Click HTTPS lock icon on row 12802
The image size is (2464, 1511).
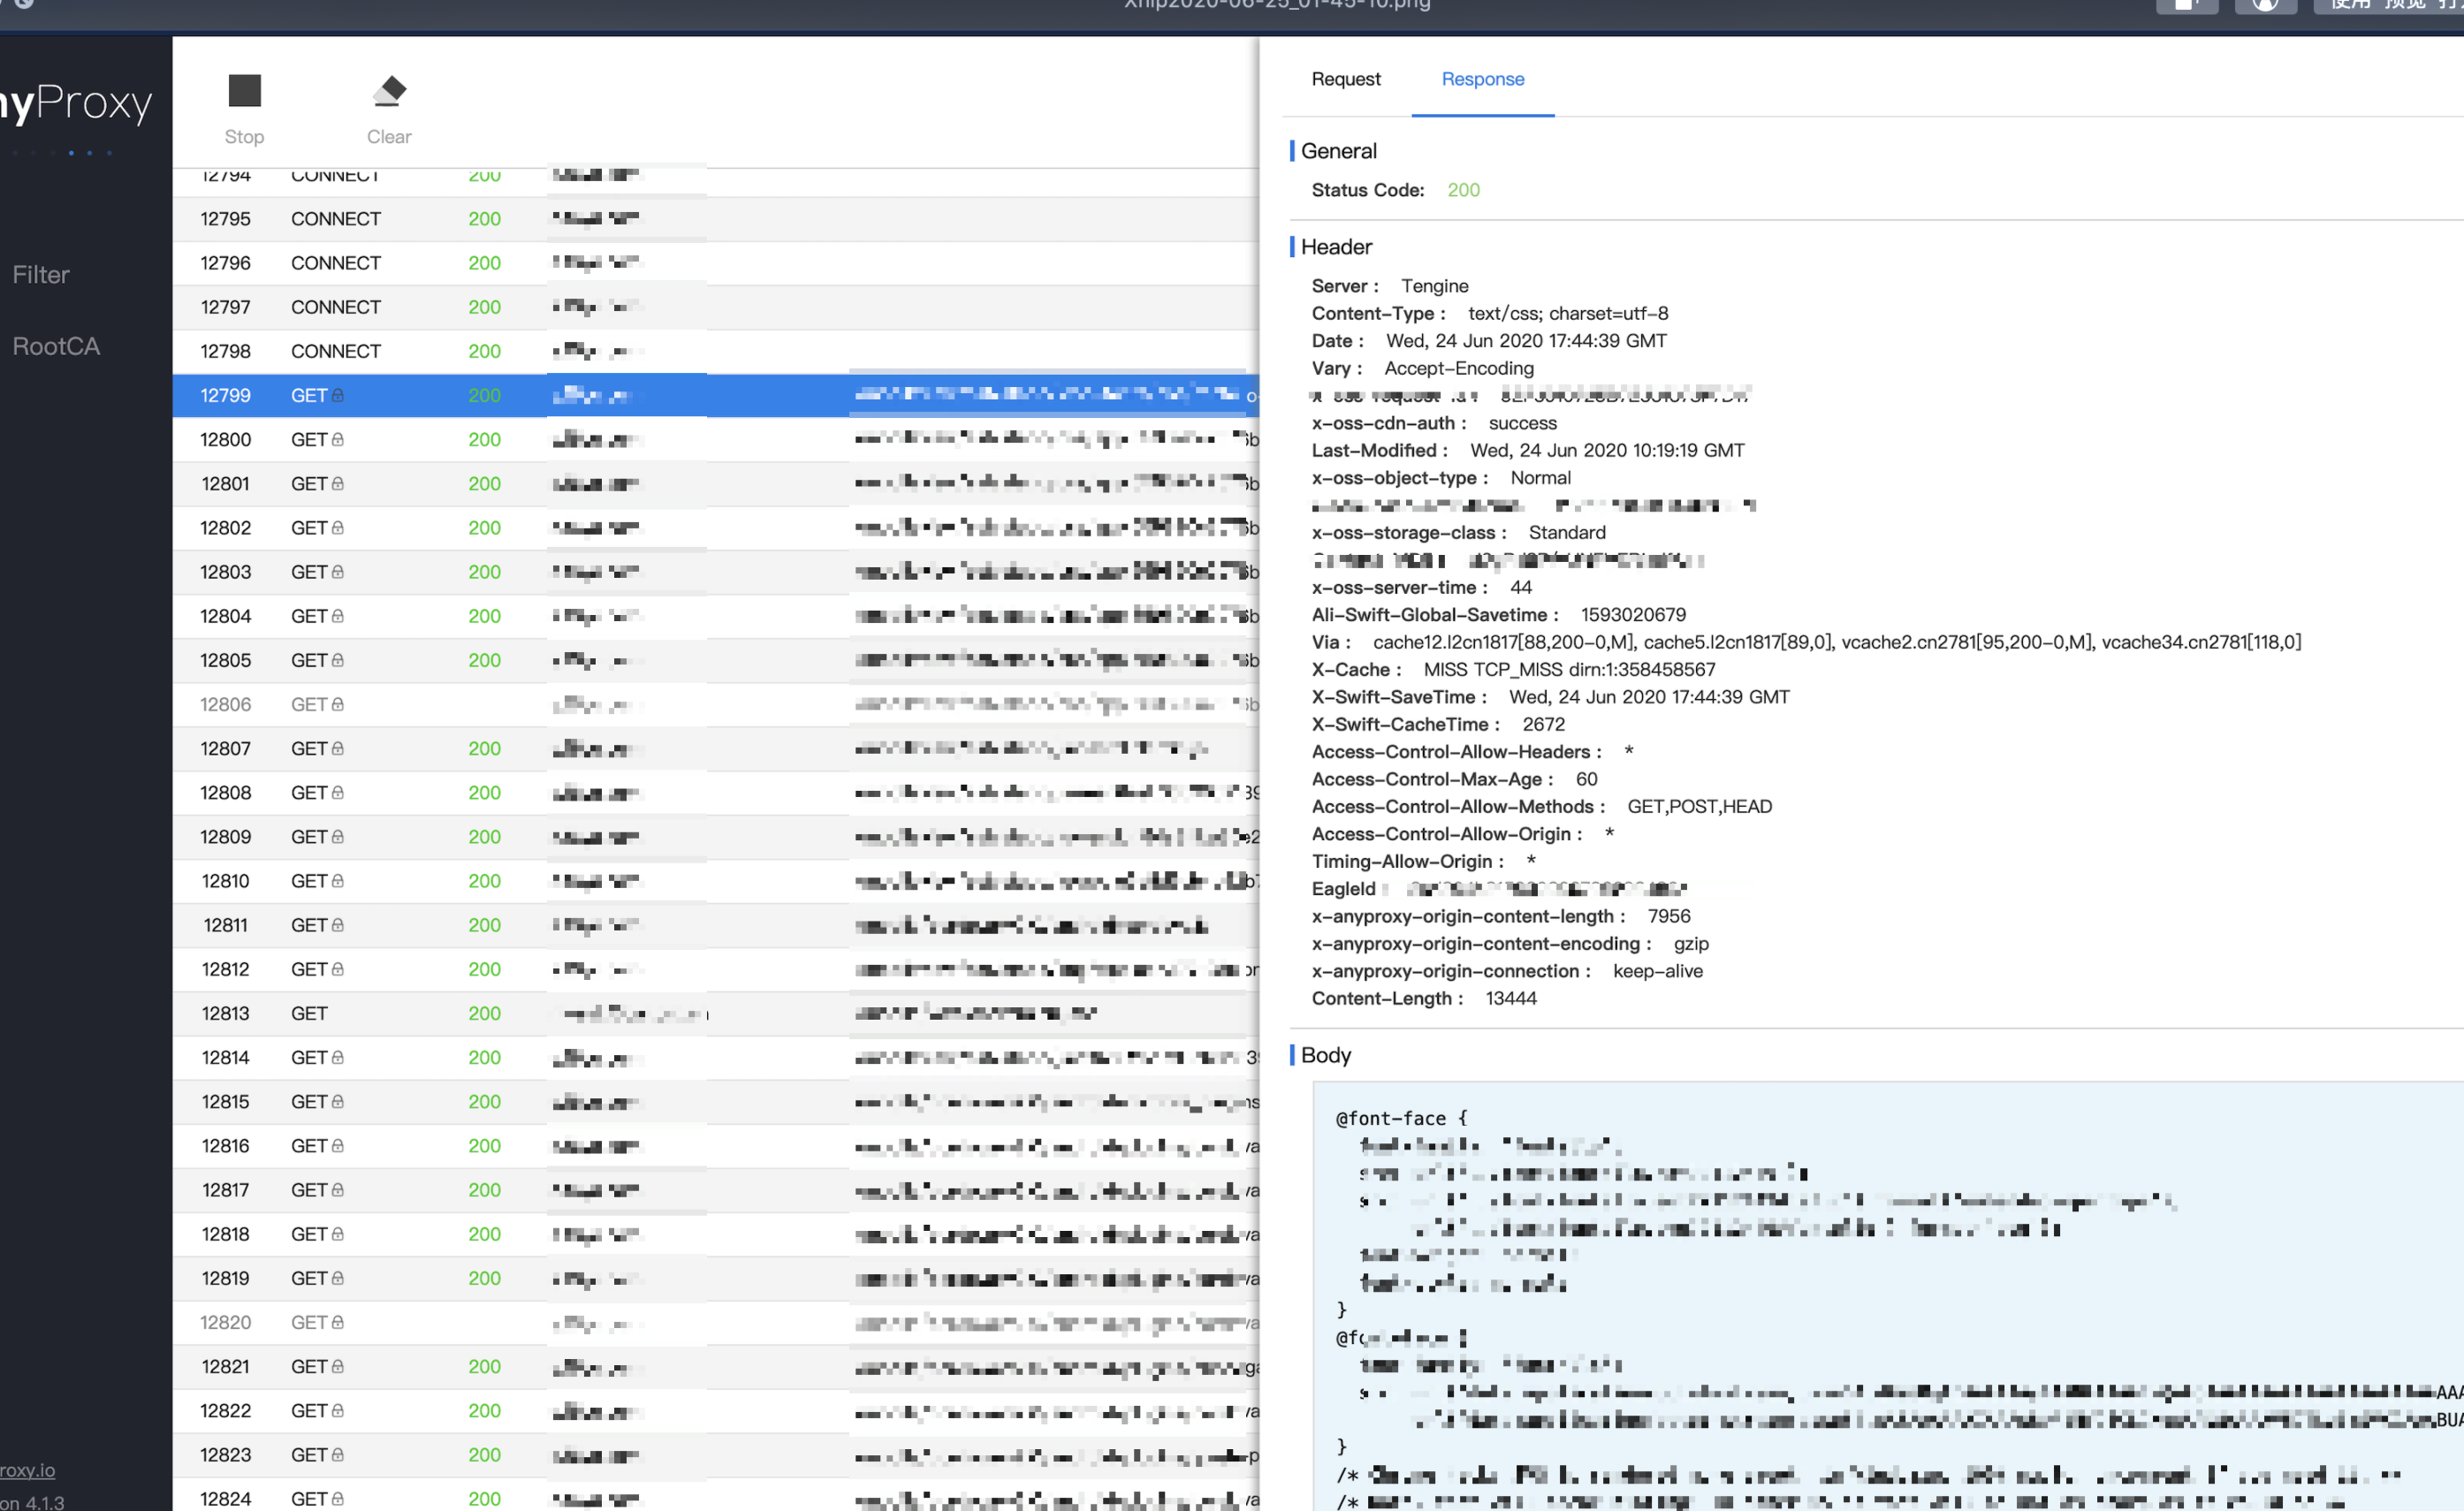point(338,527)
